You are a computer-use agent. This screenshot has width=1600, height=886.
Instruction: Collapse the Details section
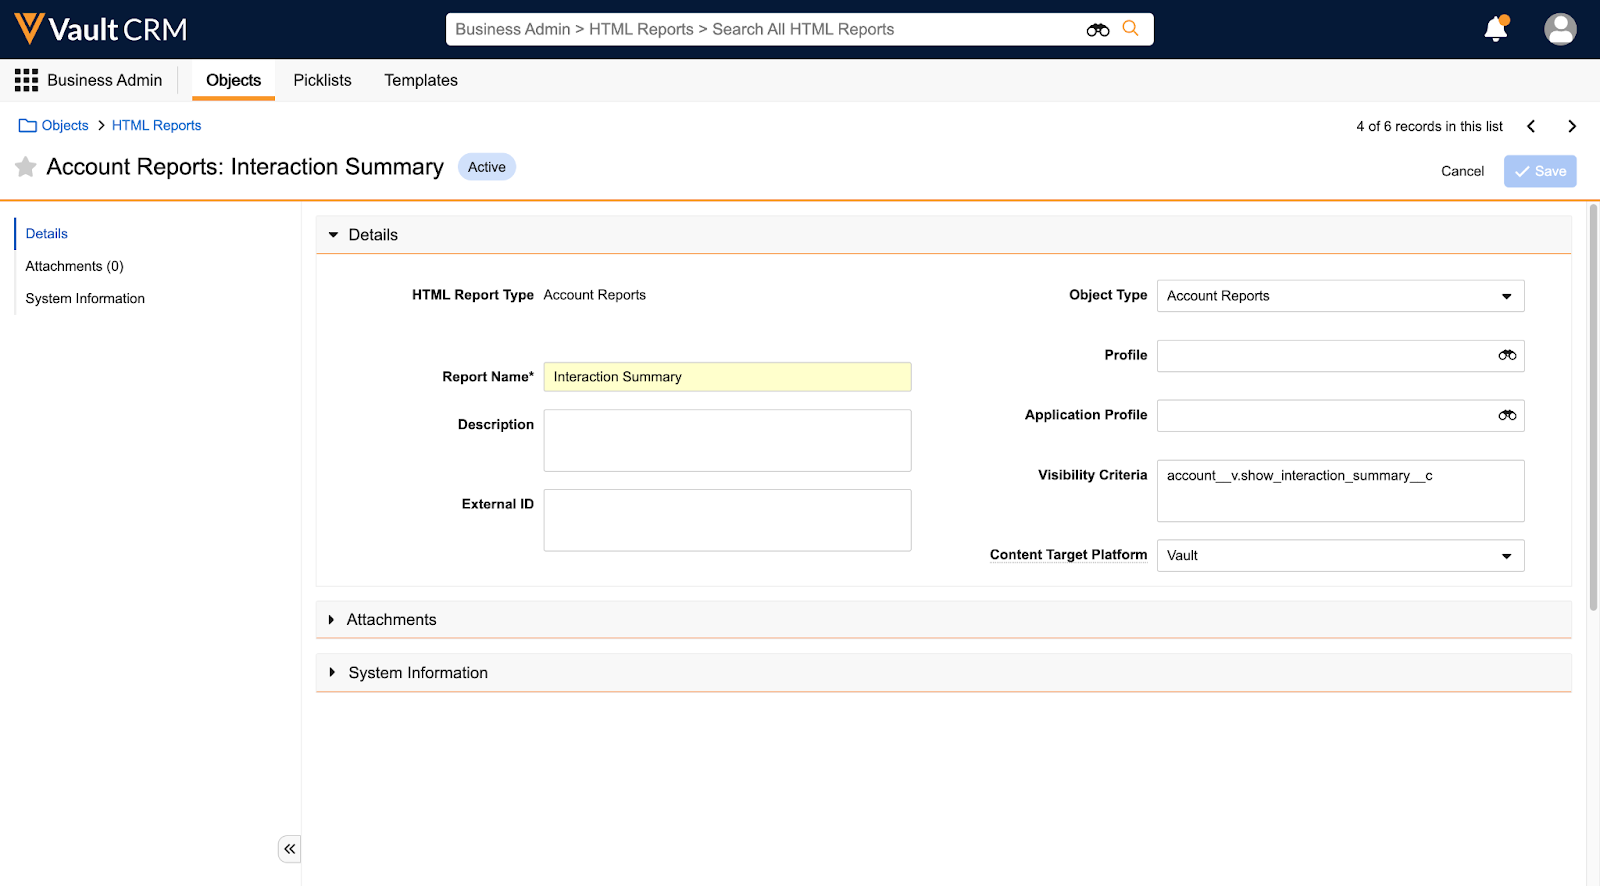334,235
